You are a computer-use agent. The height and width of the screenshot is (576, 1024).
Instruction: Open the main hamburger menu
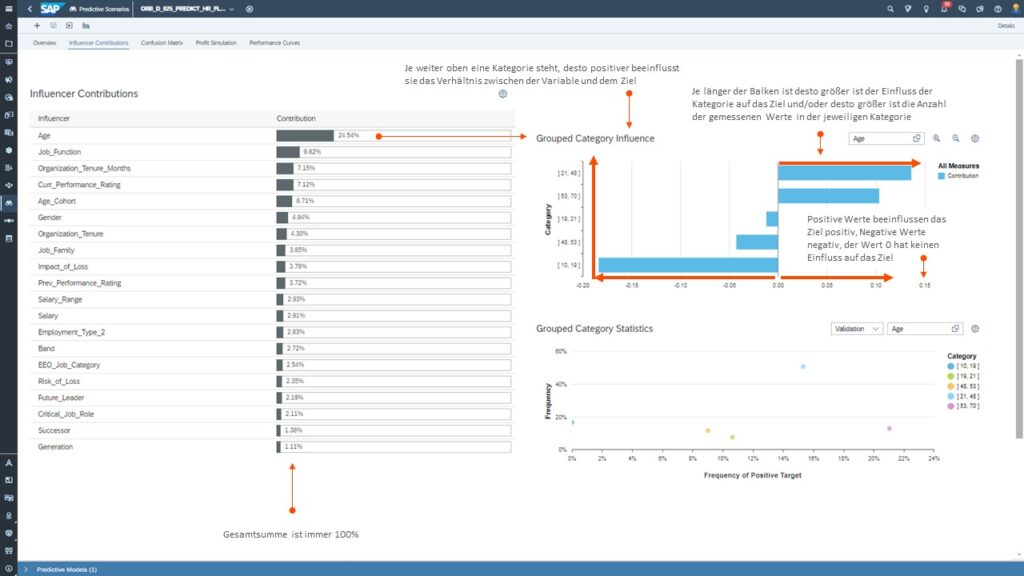(x=9, y=9)
